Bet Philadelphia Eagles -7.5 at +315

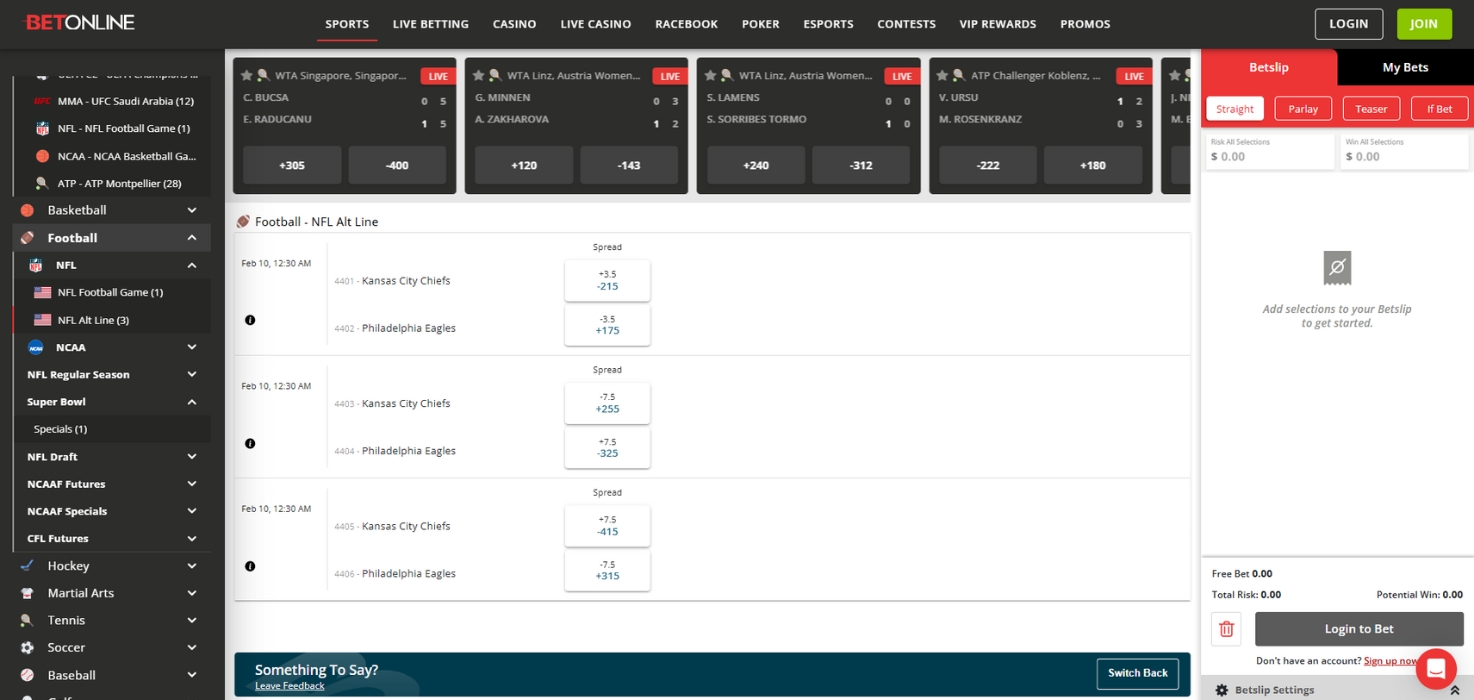pos(607,571)
